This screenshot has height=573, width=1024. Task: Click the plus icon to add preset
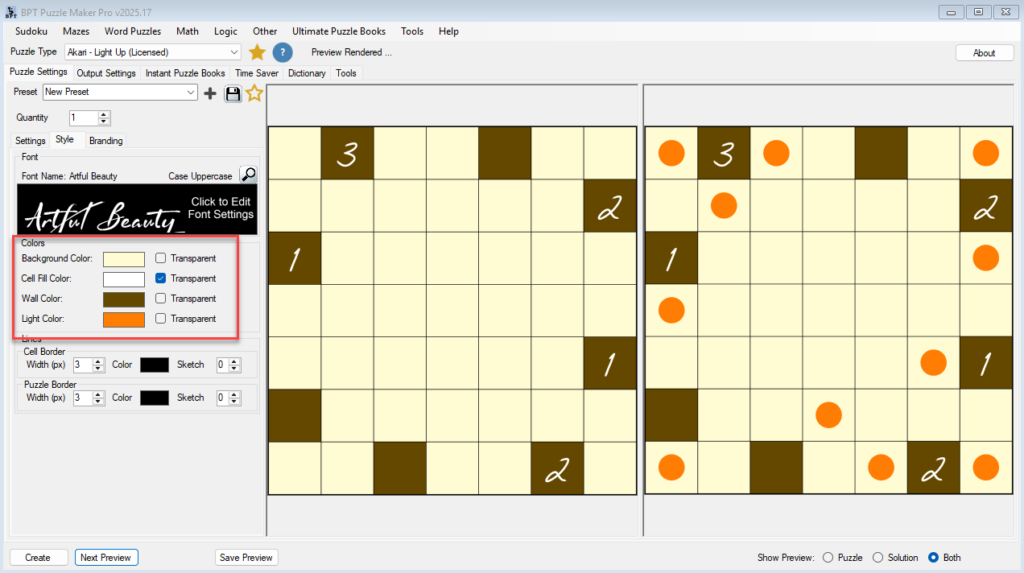click(210, 93)
